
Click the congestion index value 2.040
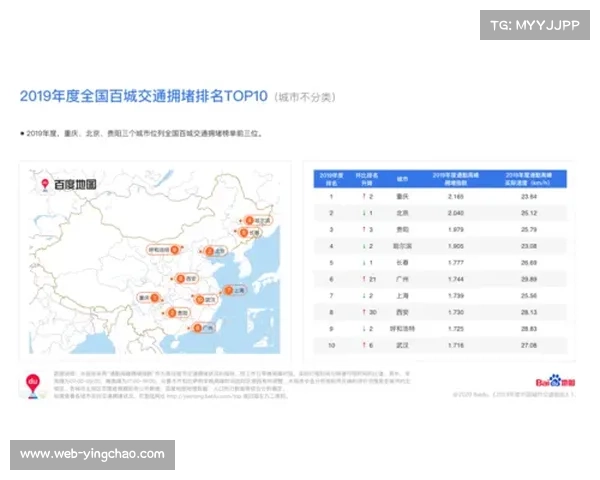(x=456, y=213)
